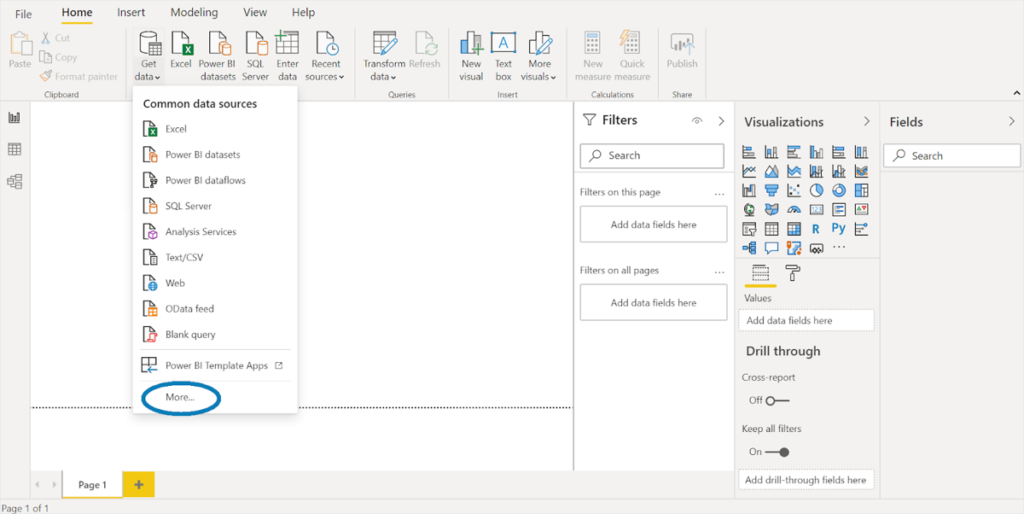This screenshot has height=514, width=1024.
Task: Hide the Filters pane with eye icon
Action: pyautogui.click(x=697, y=121)
